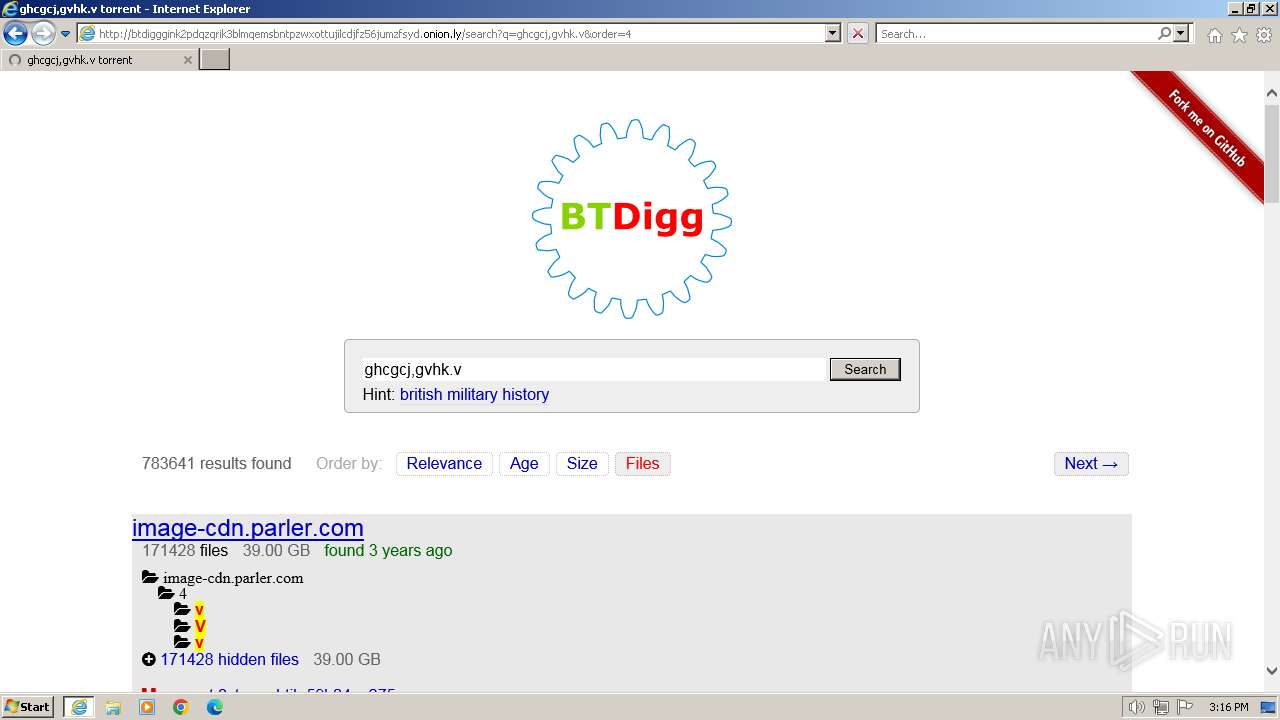The image size is (1280, 720).
Task: Open image-cdn.parler.com result link
Action: click(x=248, y=528)
